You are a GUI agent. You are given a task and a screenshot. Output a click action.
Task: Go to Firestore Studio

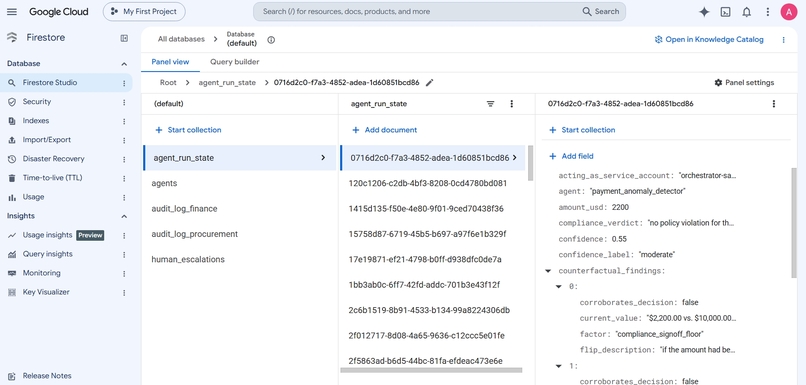50,83
